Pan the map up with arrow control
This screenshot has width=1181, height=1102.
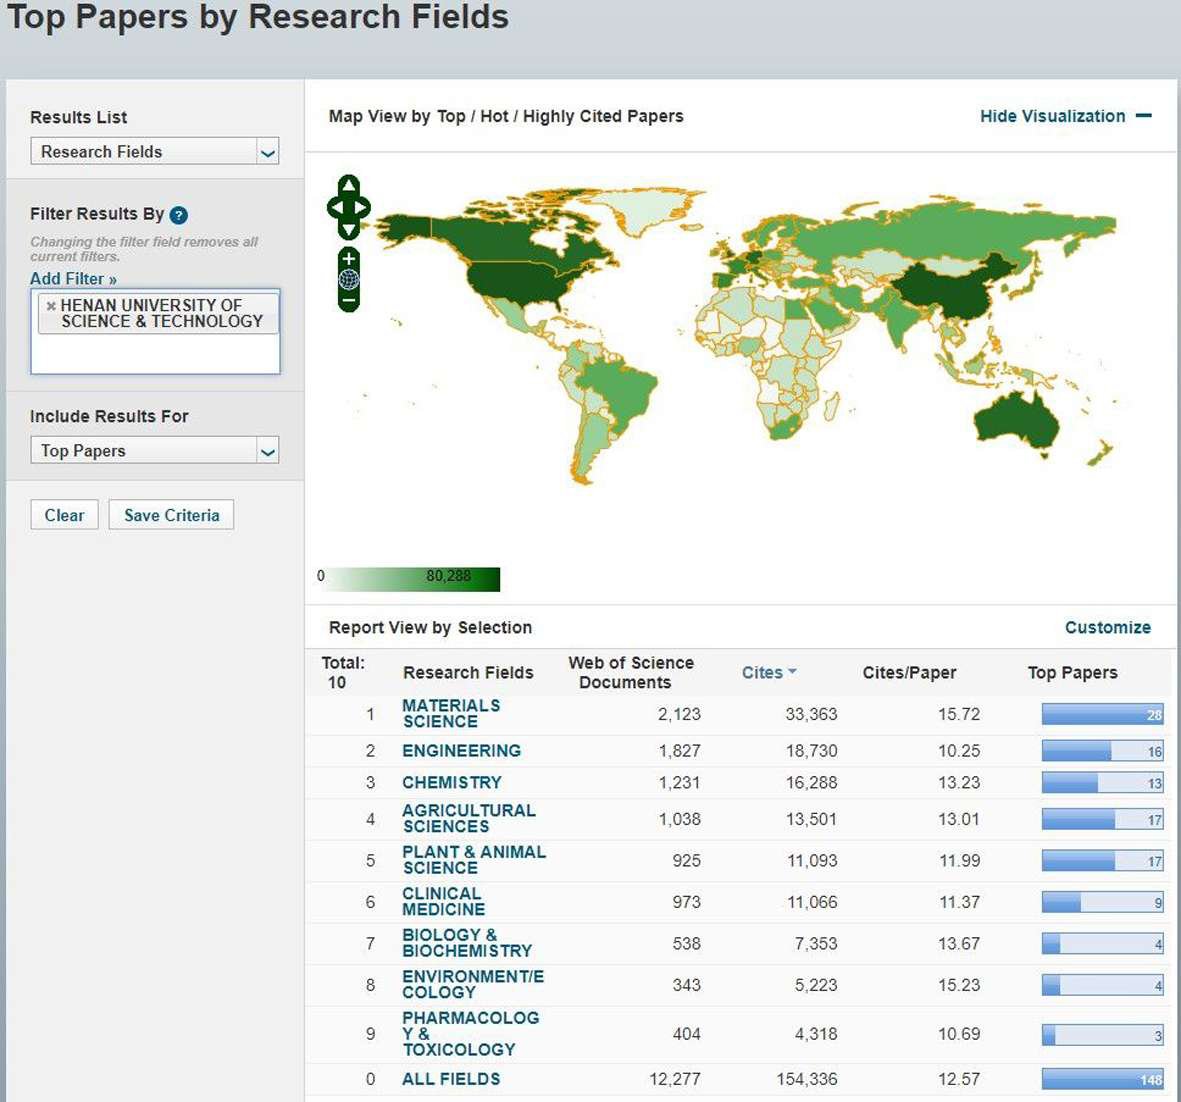[x=349, y=185]
